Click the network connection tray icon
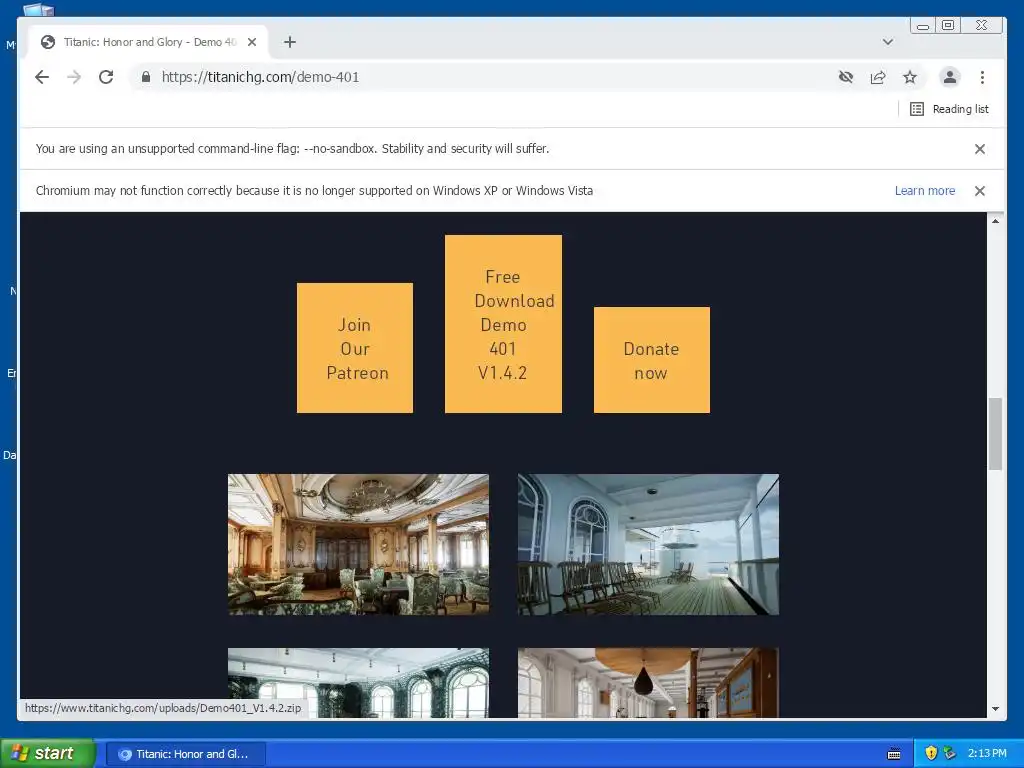The width and height of the screenshot is (1024, 768). [950, 754]
